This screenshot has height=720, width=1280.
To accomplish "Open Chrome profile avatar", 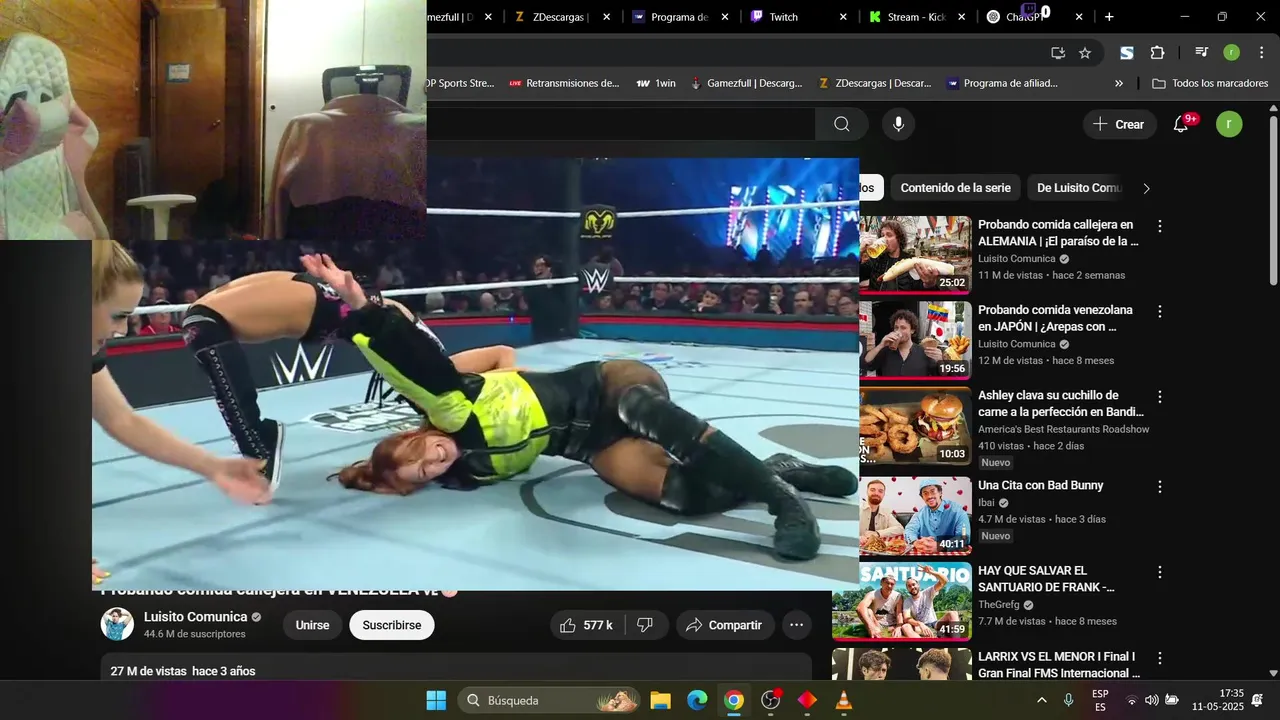I will tap(1231, 53).
